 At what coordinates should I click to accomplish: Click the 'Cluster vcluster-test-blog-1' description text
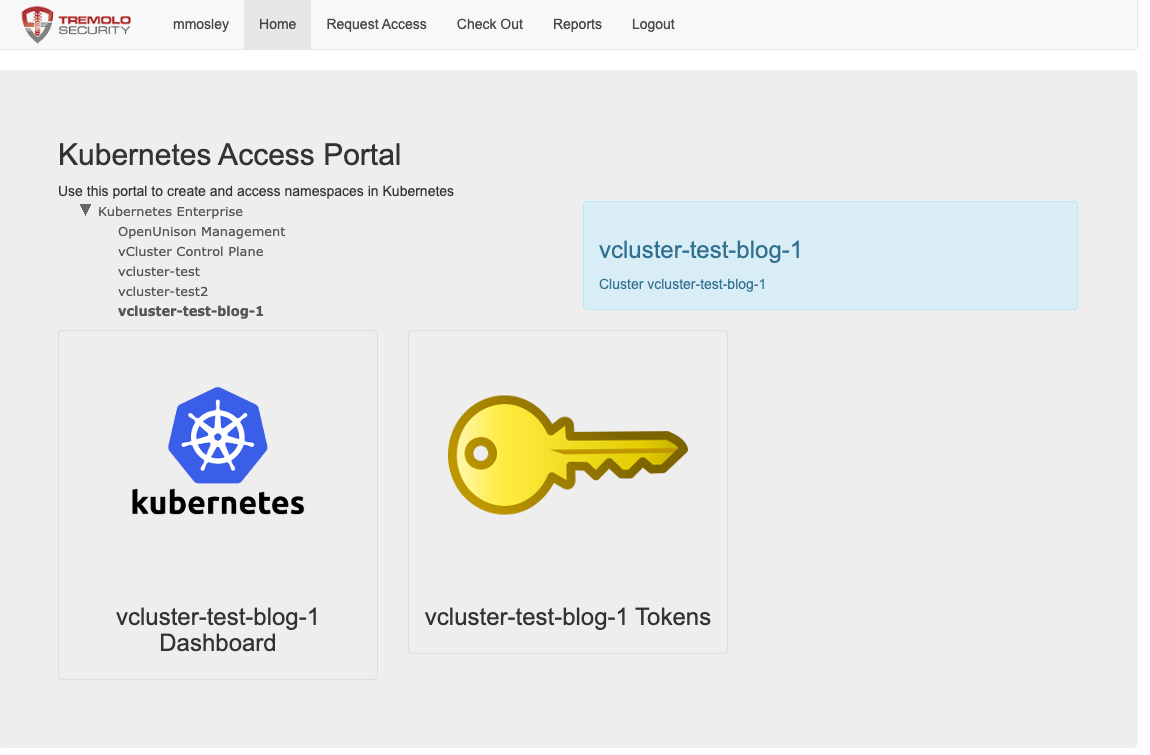click(x=682, y=284)
